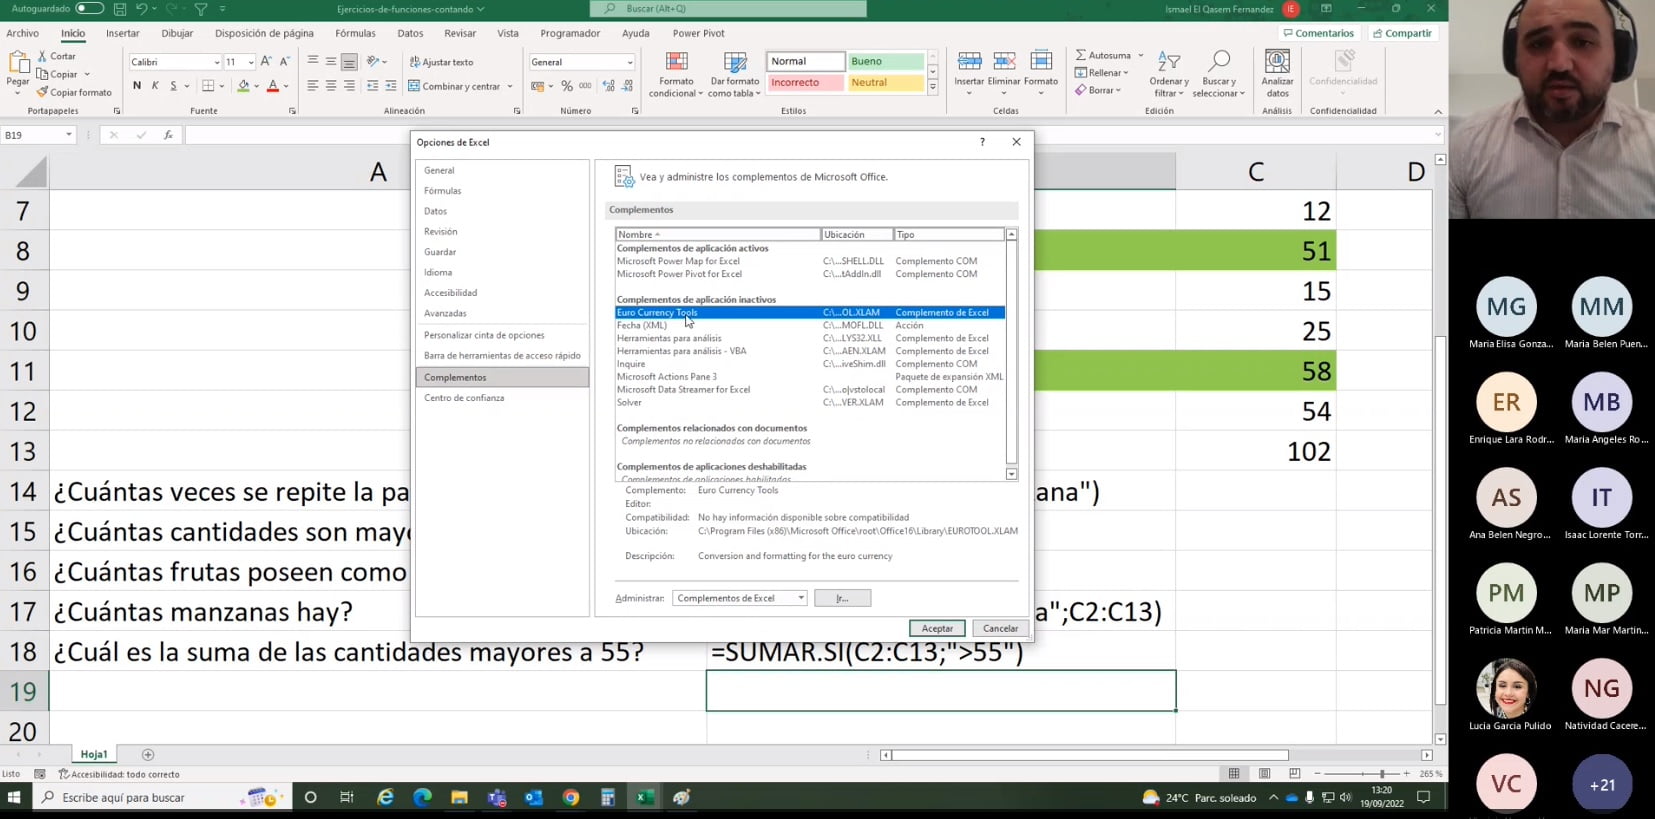Select Avanzadas in options sidebar

[x=445, y=313]
